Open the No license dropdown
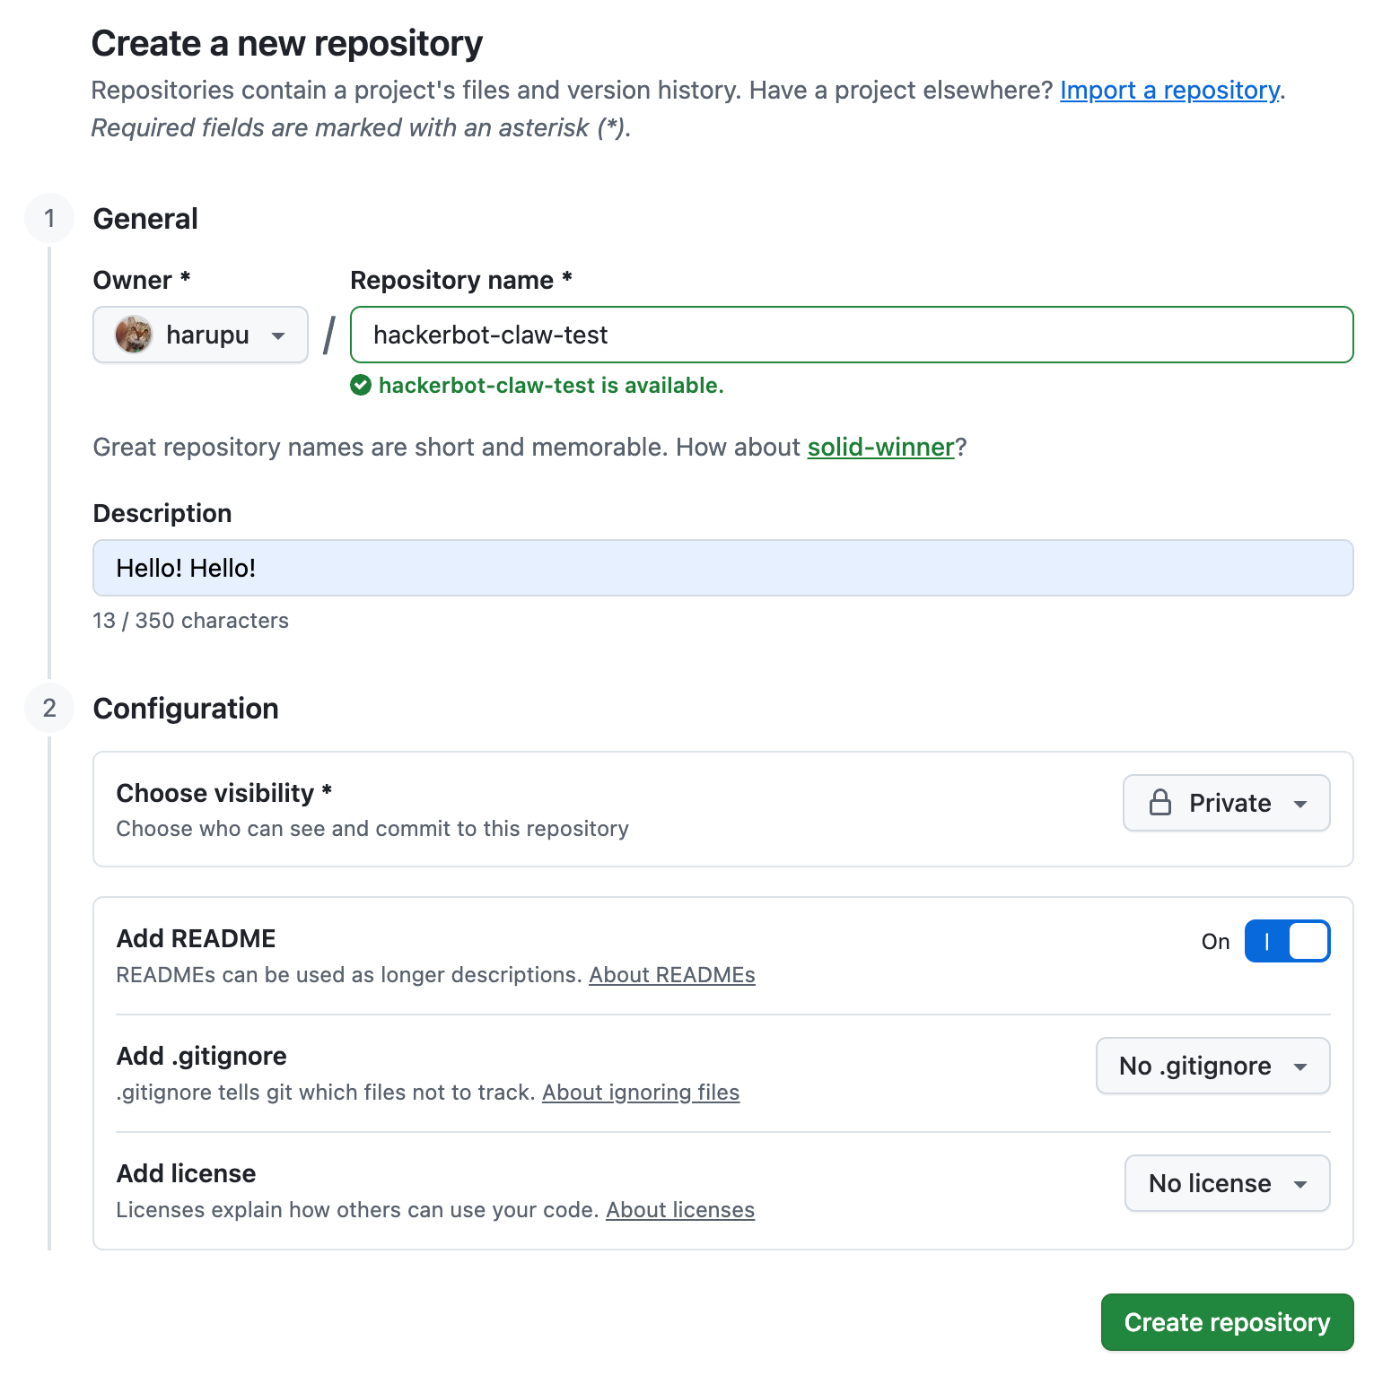Screen dimensions: 1400x1376 tap(1227, 1183)
